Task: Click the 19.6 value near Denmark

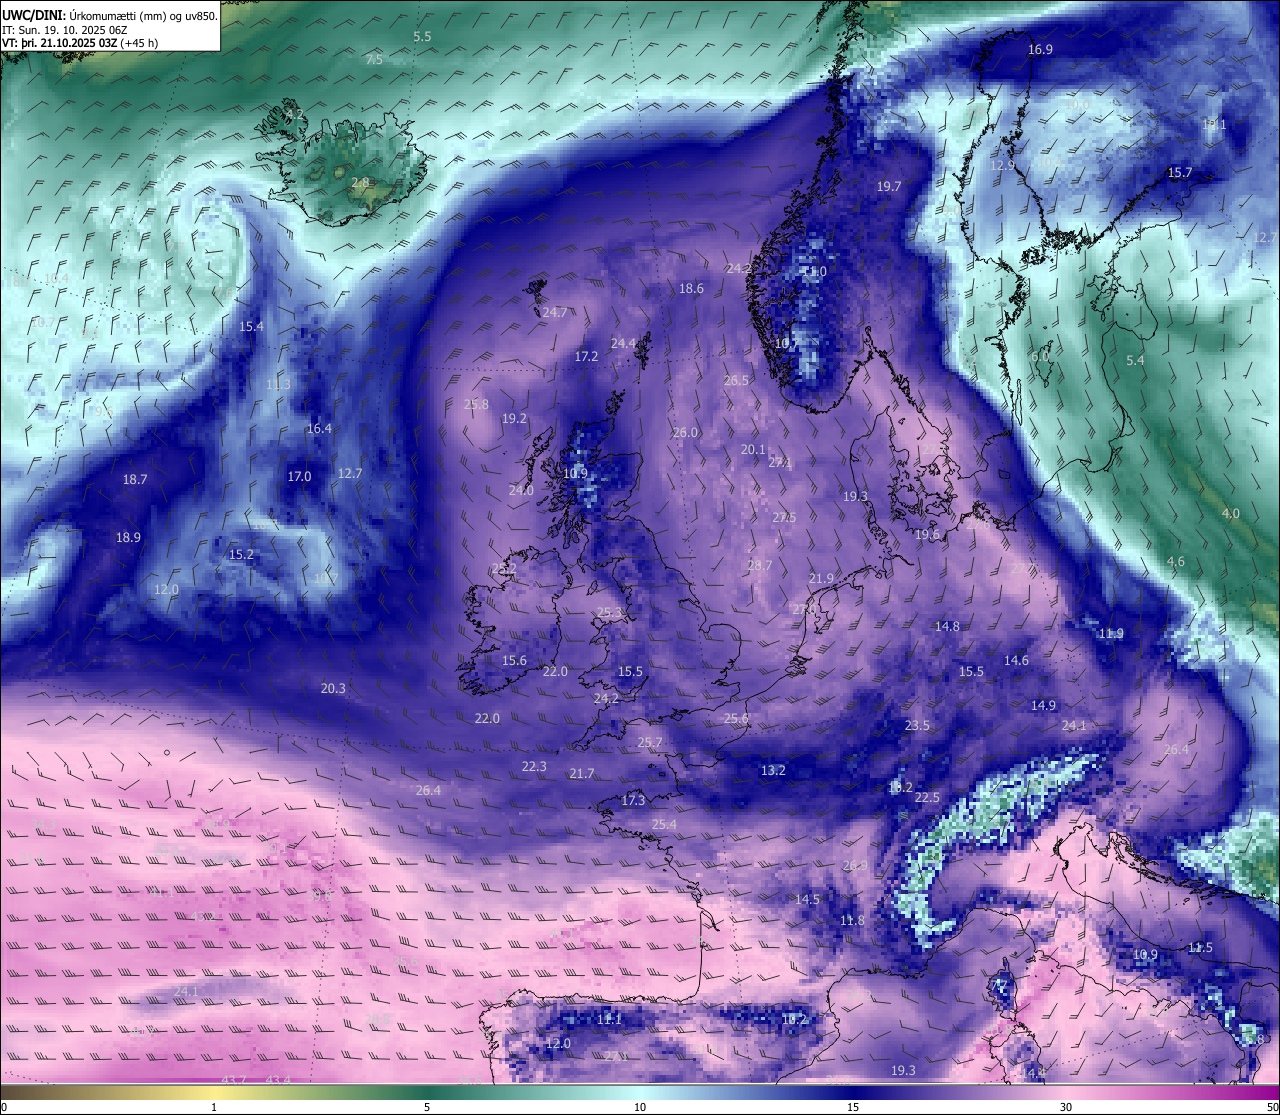Action: point(927,535)
